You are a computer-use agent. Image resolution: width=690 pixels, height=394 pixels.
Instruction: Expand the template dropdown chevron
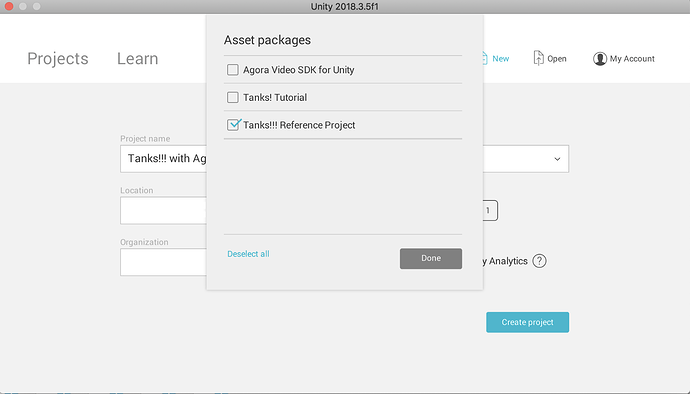click(557, 159)
